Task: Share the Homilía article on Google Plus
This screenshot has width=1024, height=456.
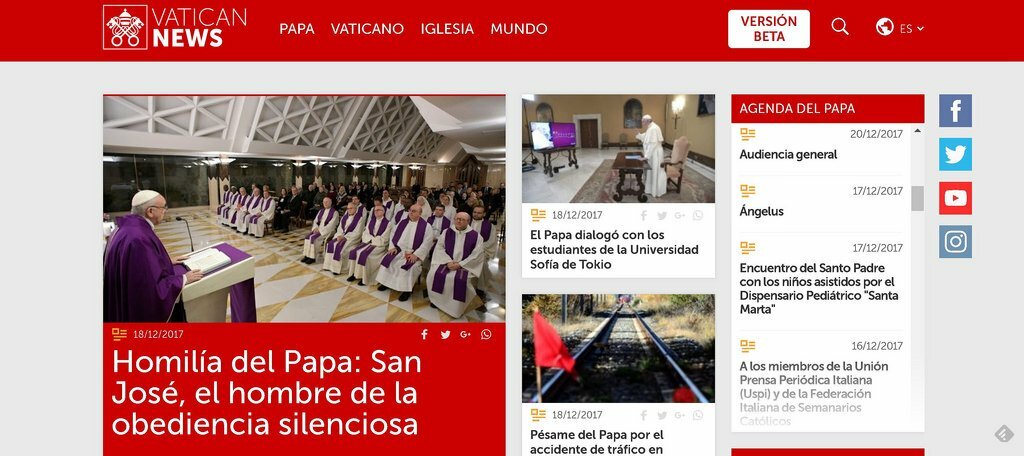Action: (x=465, y=334)
